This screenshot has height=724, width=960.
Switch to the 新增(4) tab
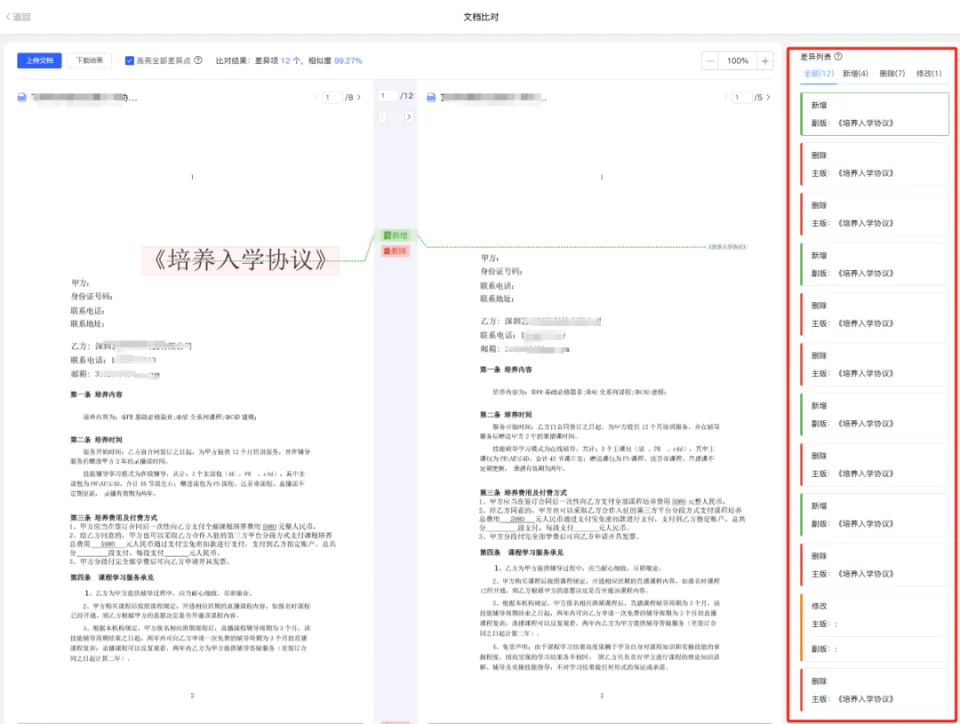click(x=856, y=74)
